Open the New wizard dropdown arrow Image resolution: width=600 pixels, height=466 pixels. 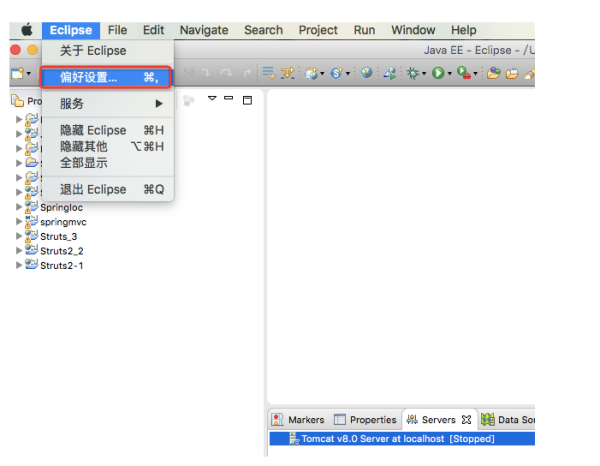(29, 73)
